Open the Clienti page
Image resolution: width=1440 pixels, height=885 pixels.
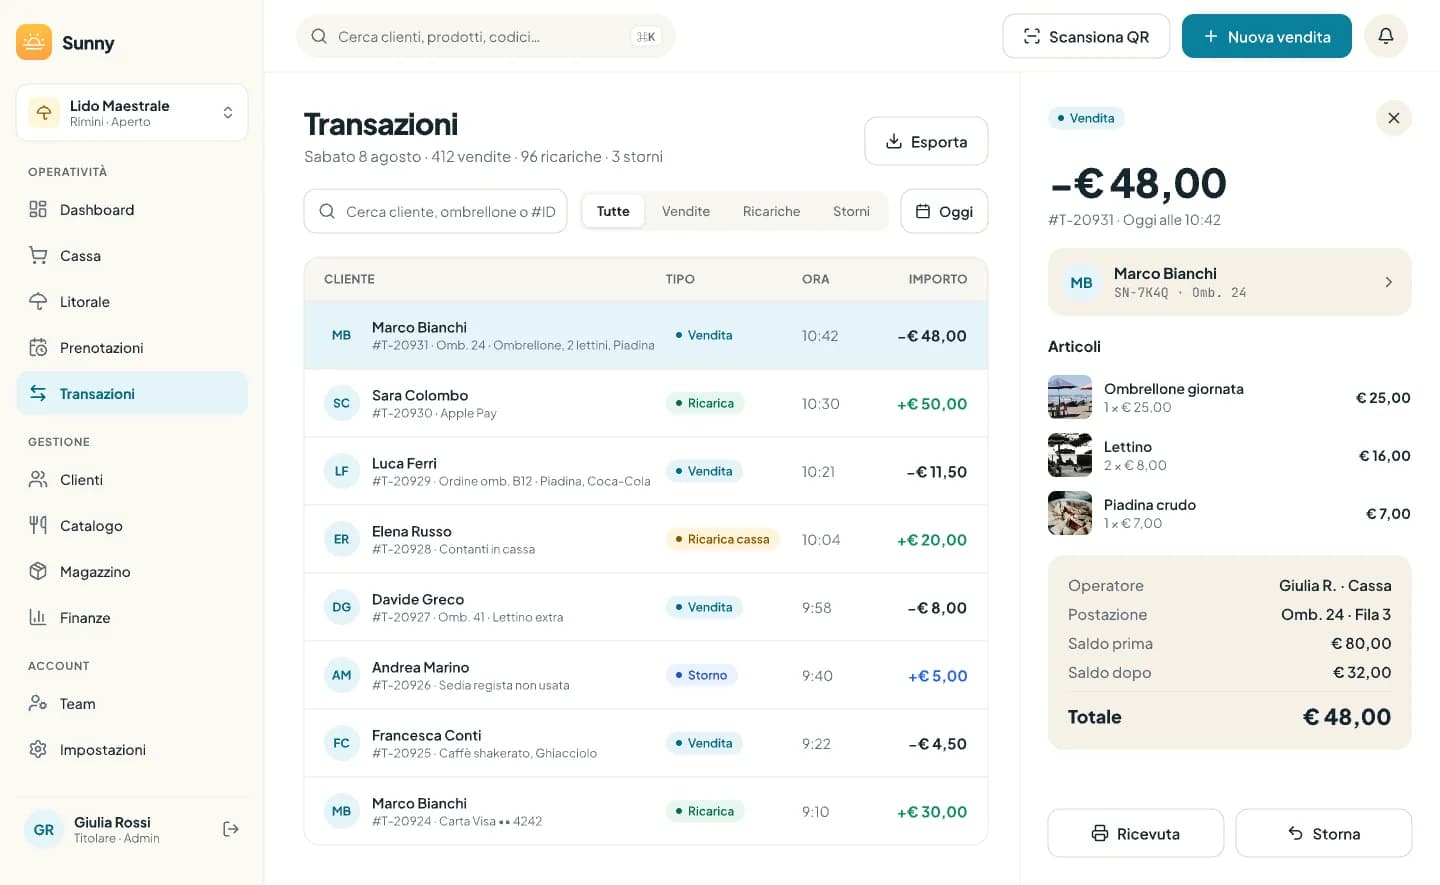click(x=132, y=480)
